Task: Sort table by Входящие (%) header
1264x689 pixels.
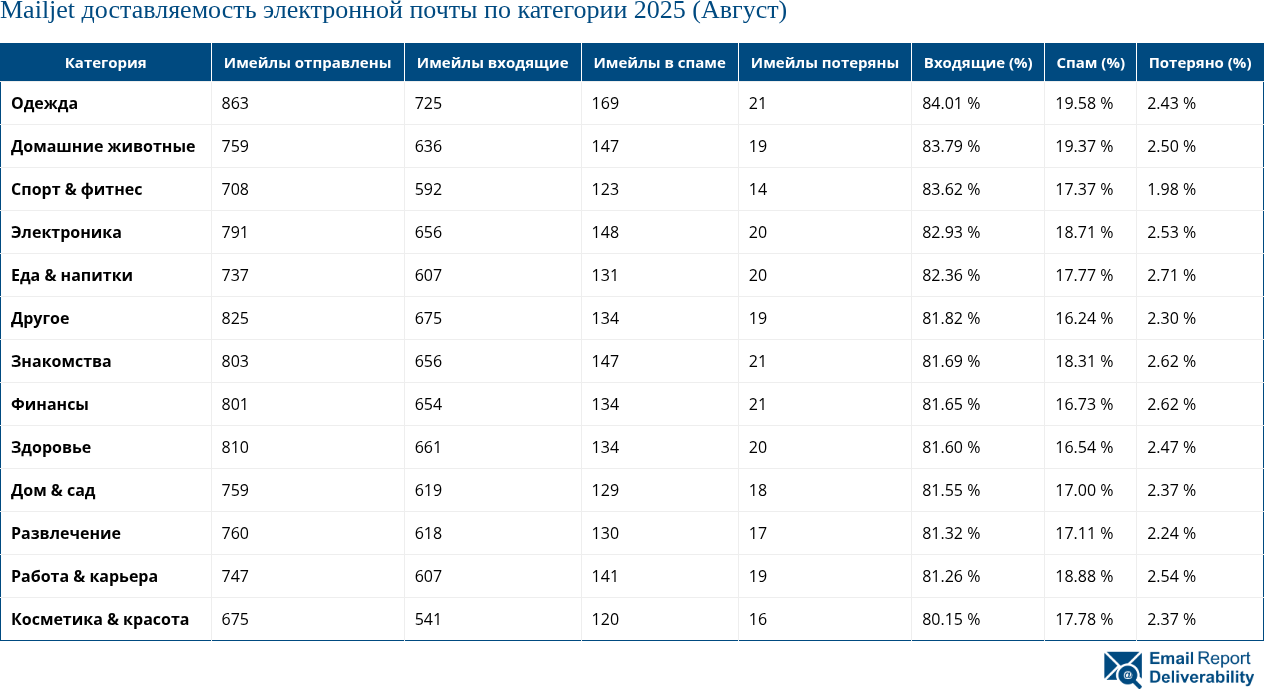Action: click(977, 63)
